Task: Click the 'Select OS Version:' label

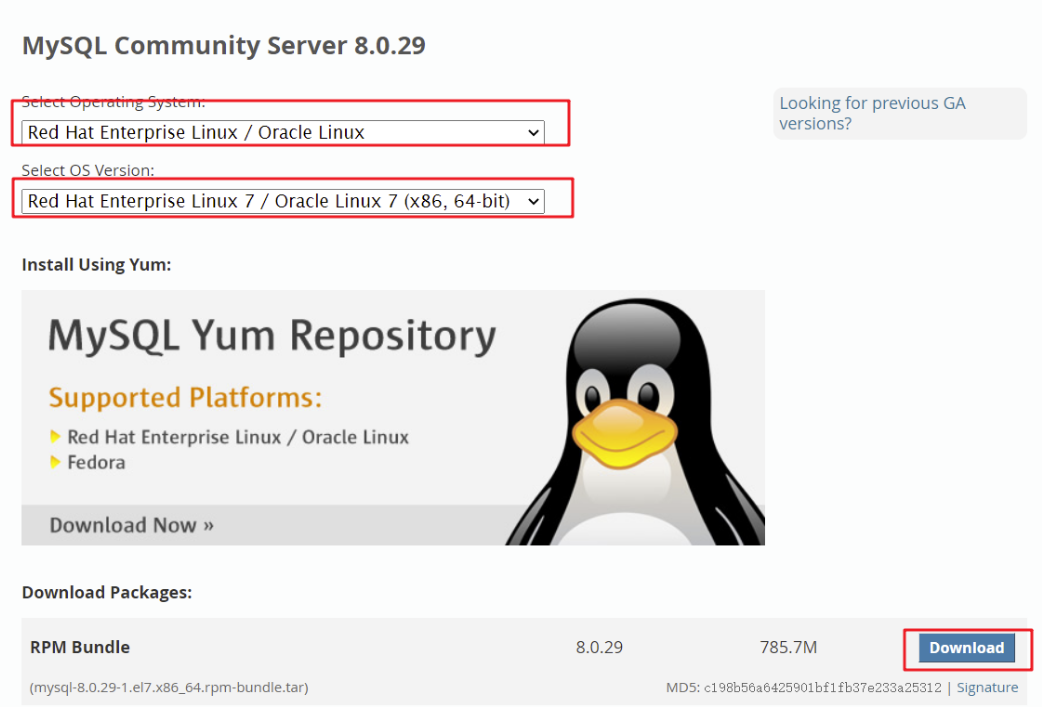Action: (x=88, y=170)
